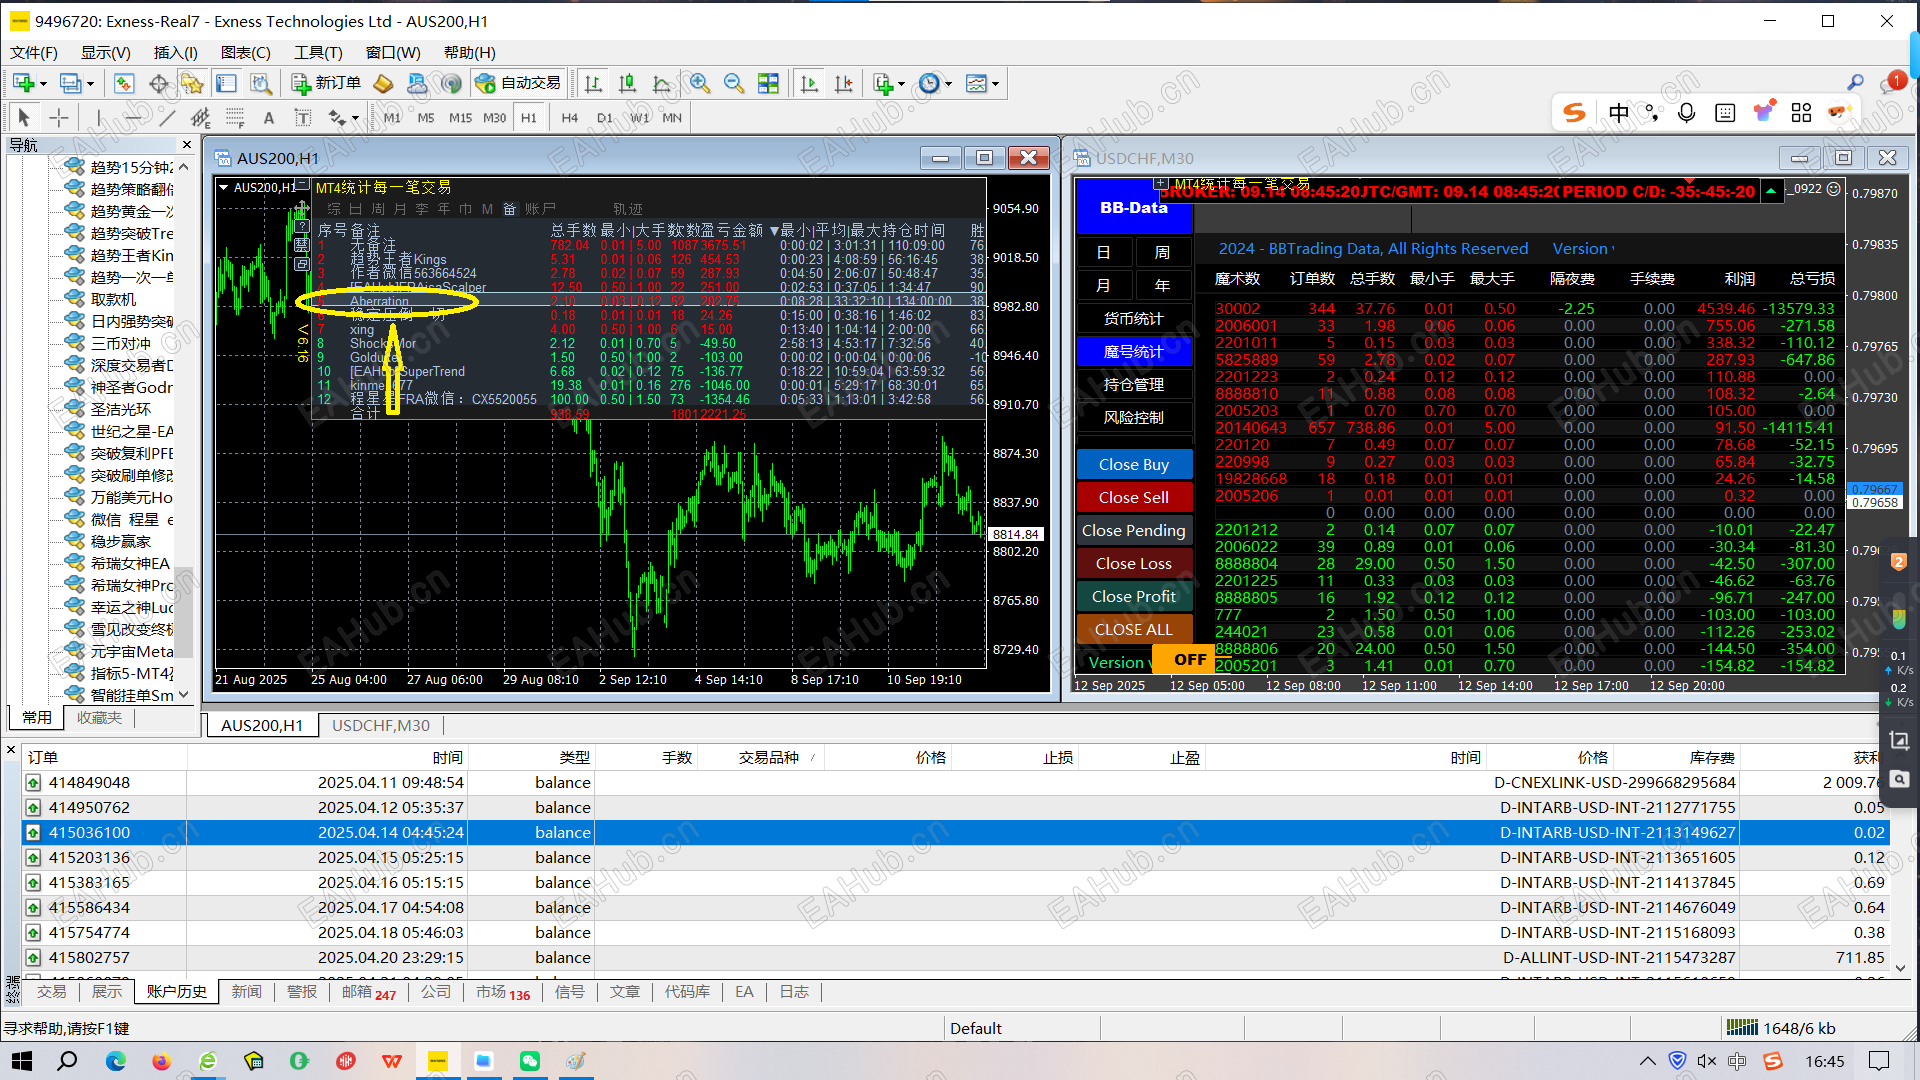Tile chart windows with the grid icon

coord(768,84)
